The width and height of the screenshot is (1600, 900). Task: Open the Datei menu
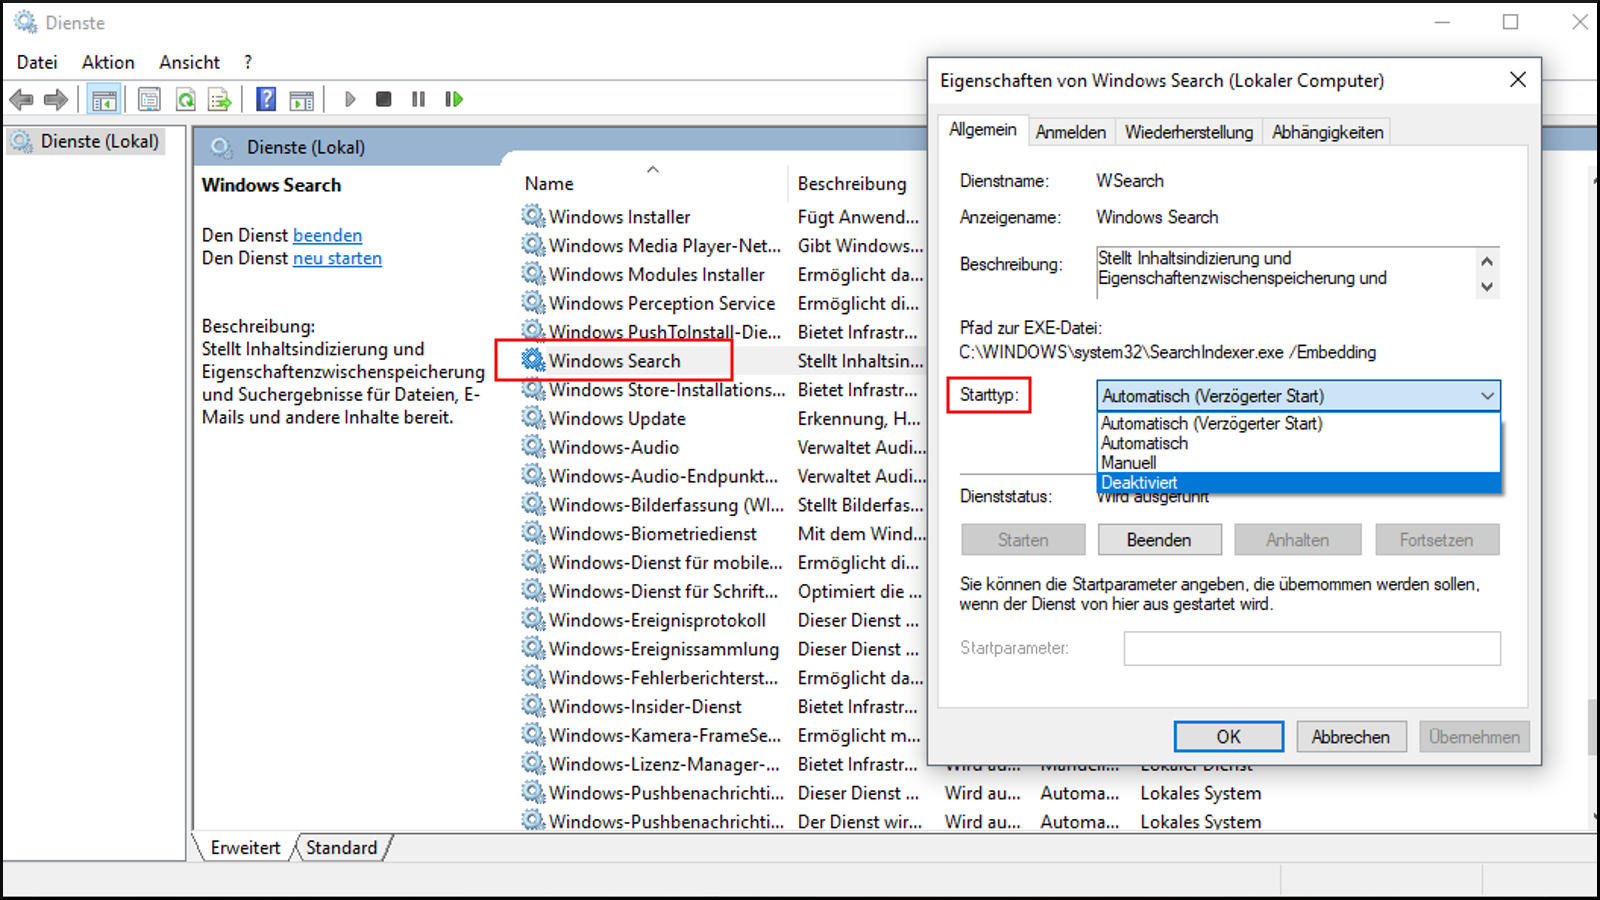point(37,62)
